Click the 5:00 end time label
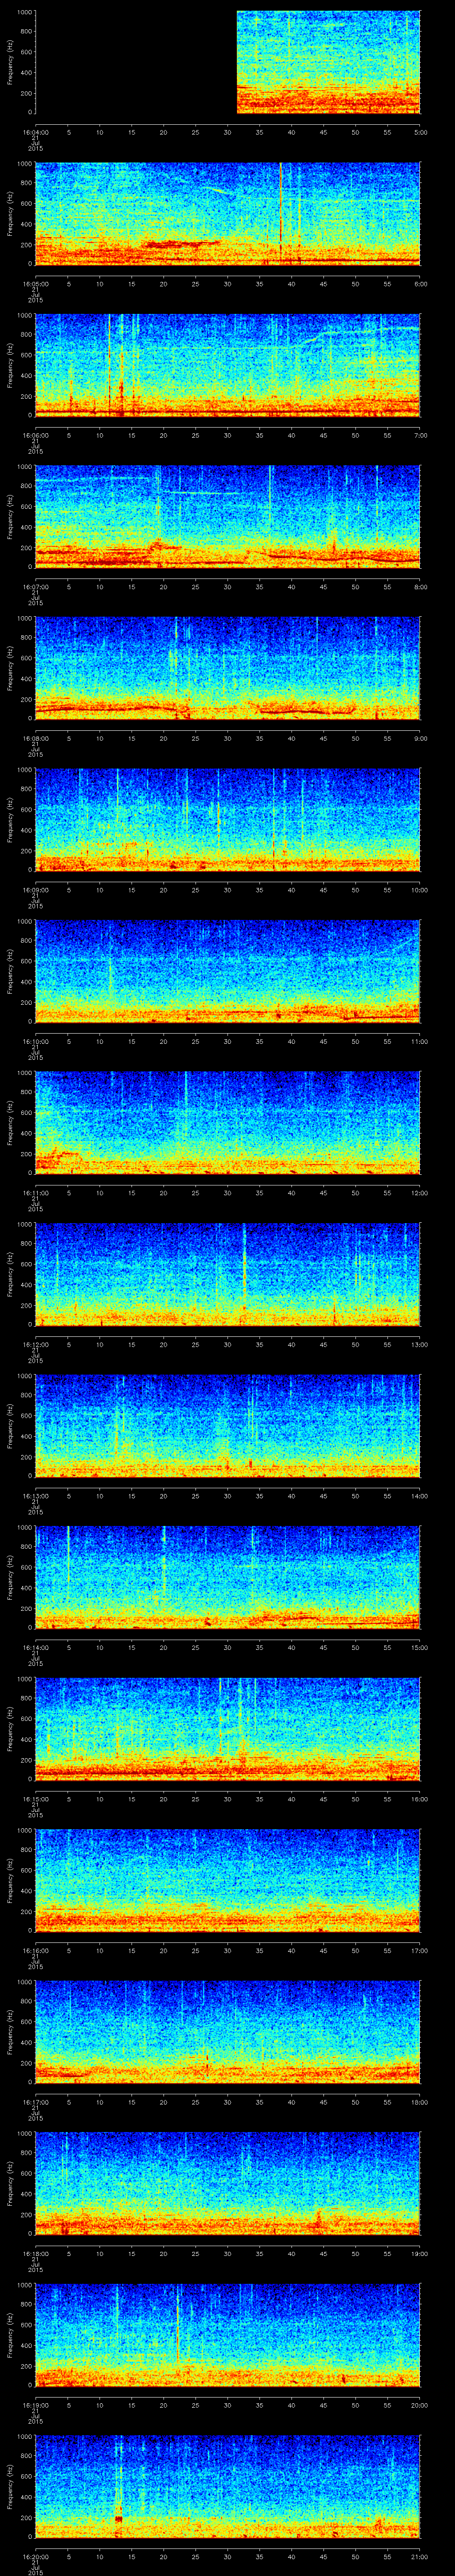The height and width of the screenshot is (2576, 455). pos(420,132)
